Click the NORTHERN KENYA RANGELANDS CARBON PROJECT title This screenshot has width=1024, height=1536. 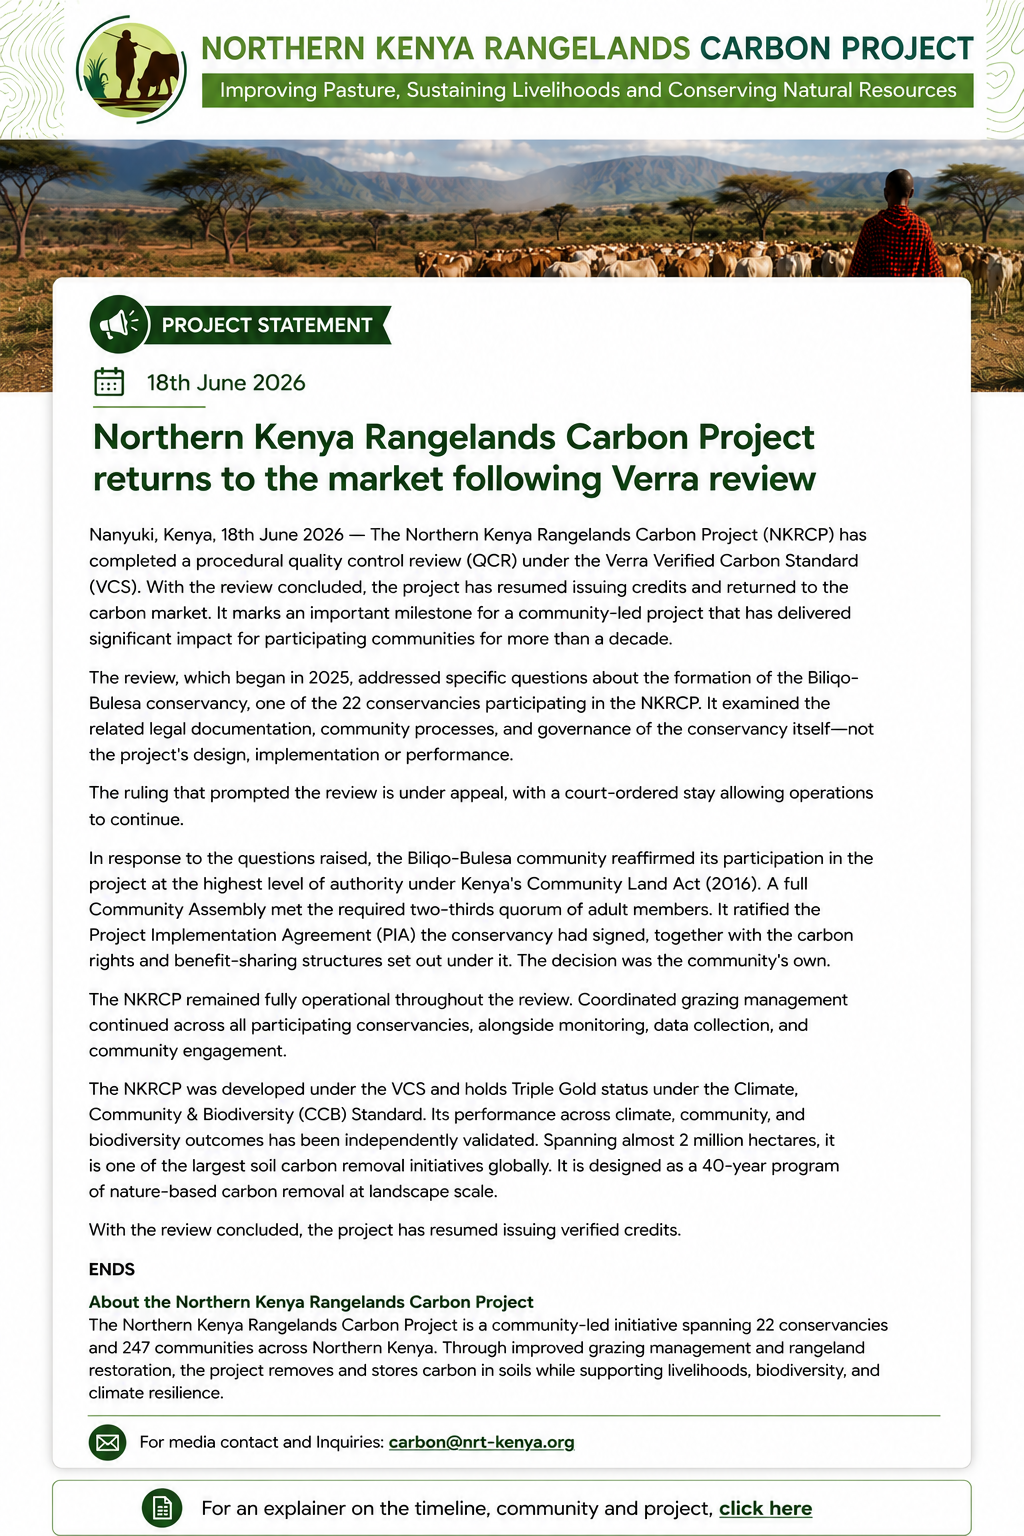[x=587, y=48]
